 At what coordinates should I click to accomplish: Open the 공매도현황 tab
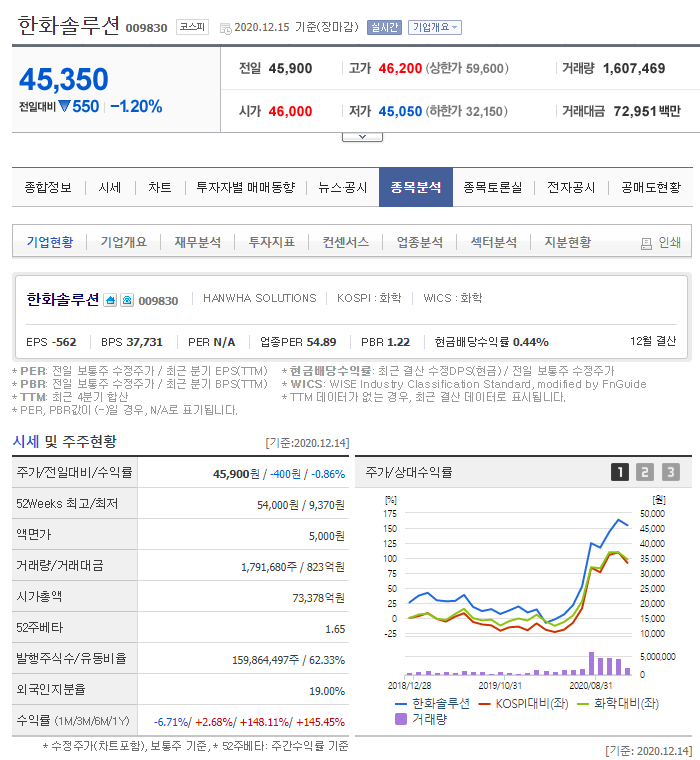(x=651, y=188)
